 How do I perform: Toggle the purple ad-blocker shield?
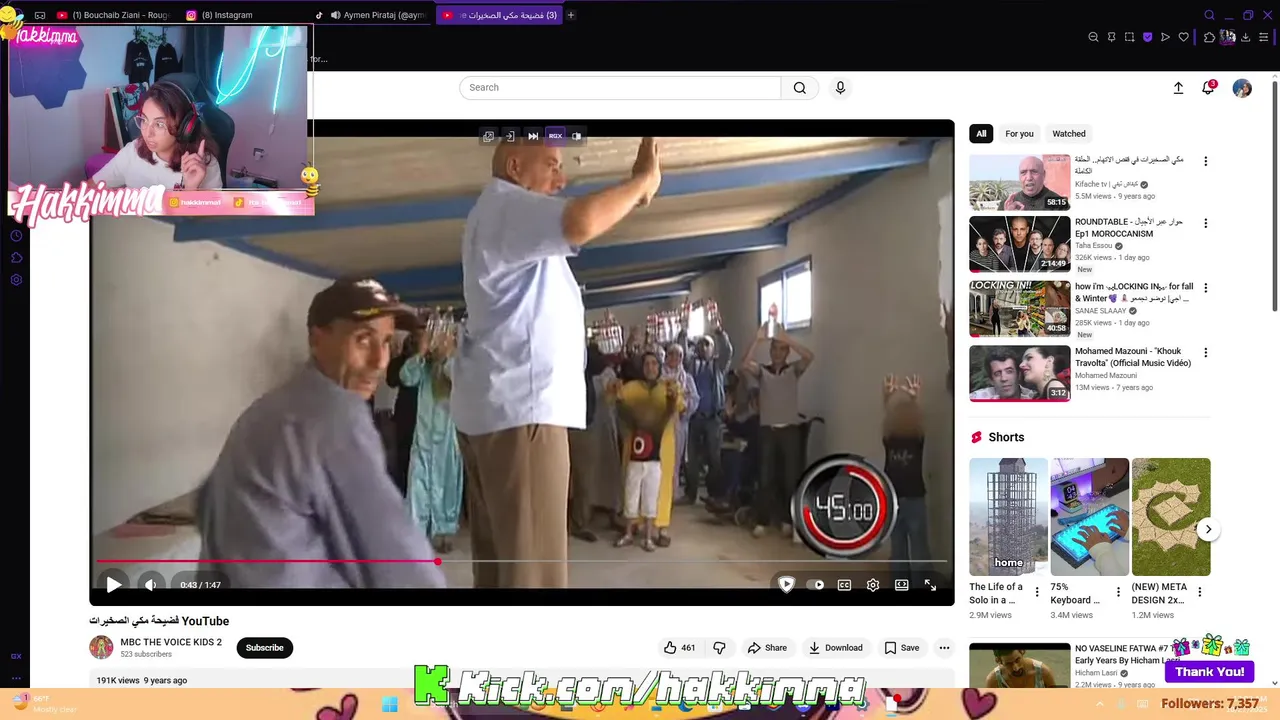click(x=1147, y=37)
